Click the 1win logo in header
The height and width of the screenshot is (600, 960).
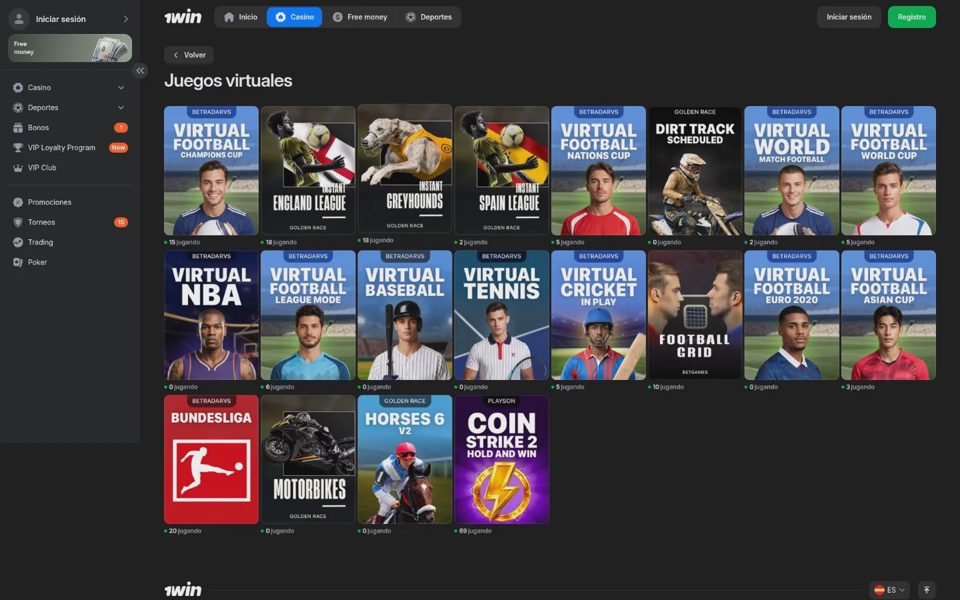coord(182,17)
